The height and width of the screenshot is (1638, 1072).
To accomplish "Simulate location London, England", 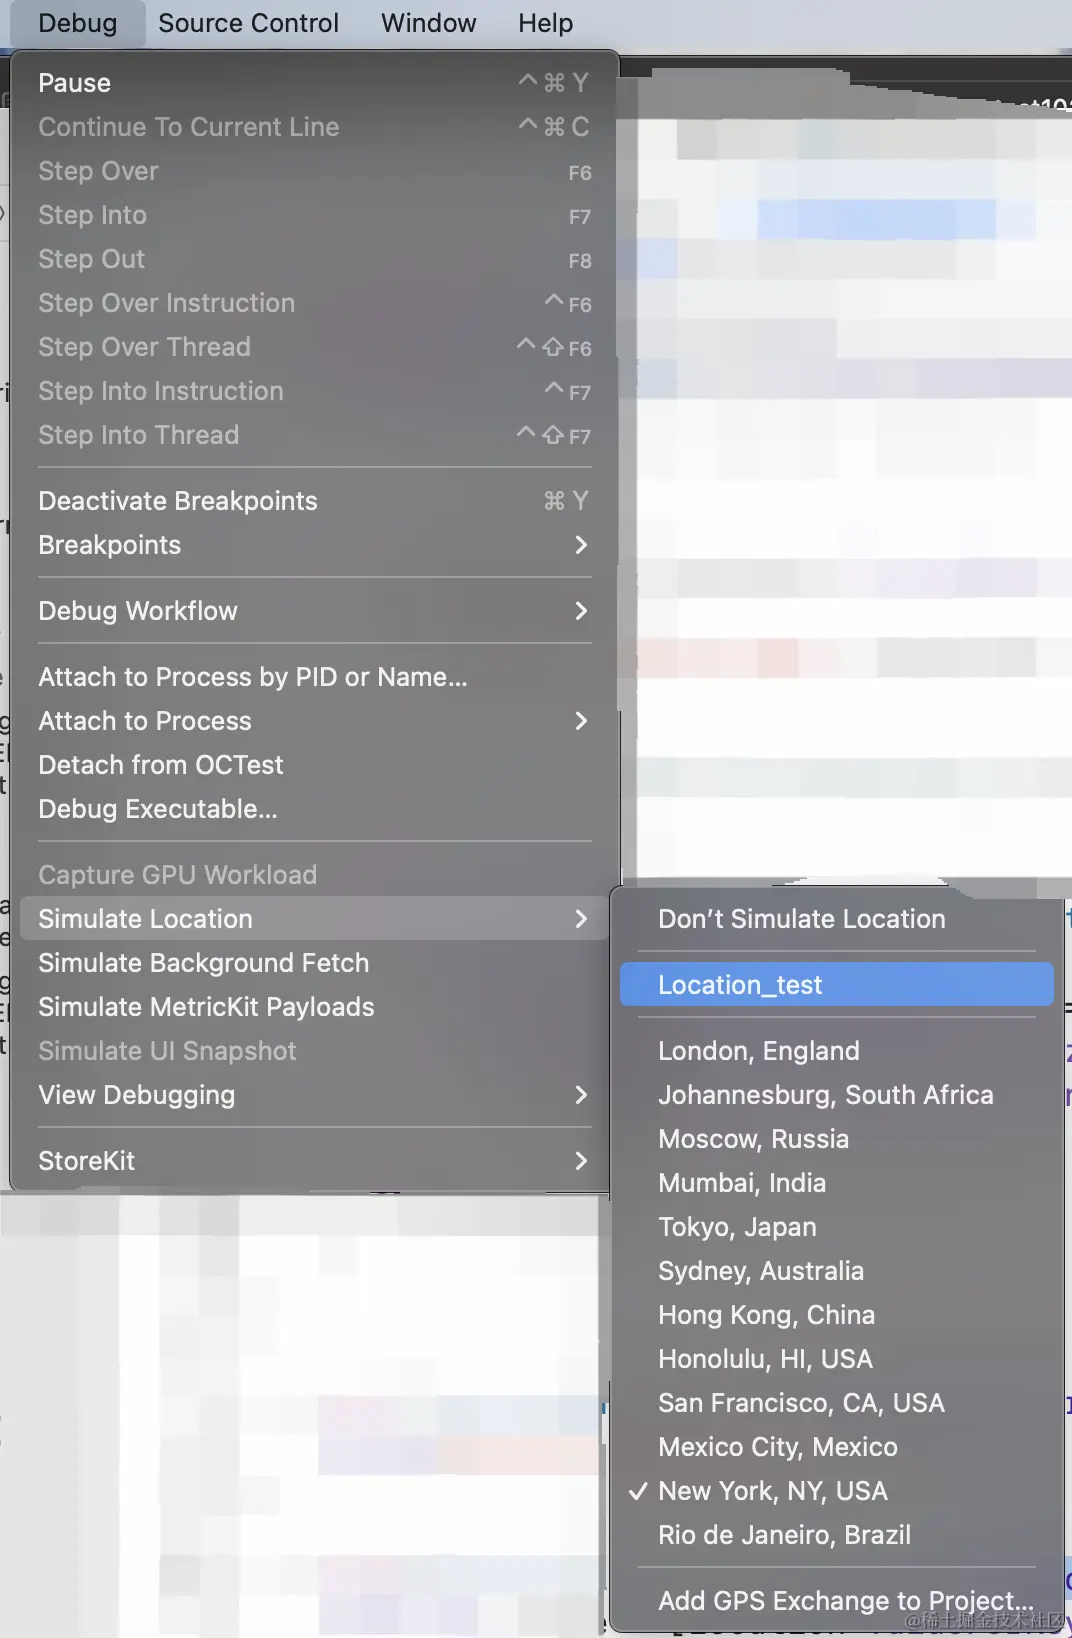I will coord(837,1051).
